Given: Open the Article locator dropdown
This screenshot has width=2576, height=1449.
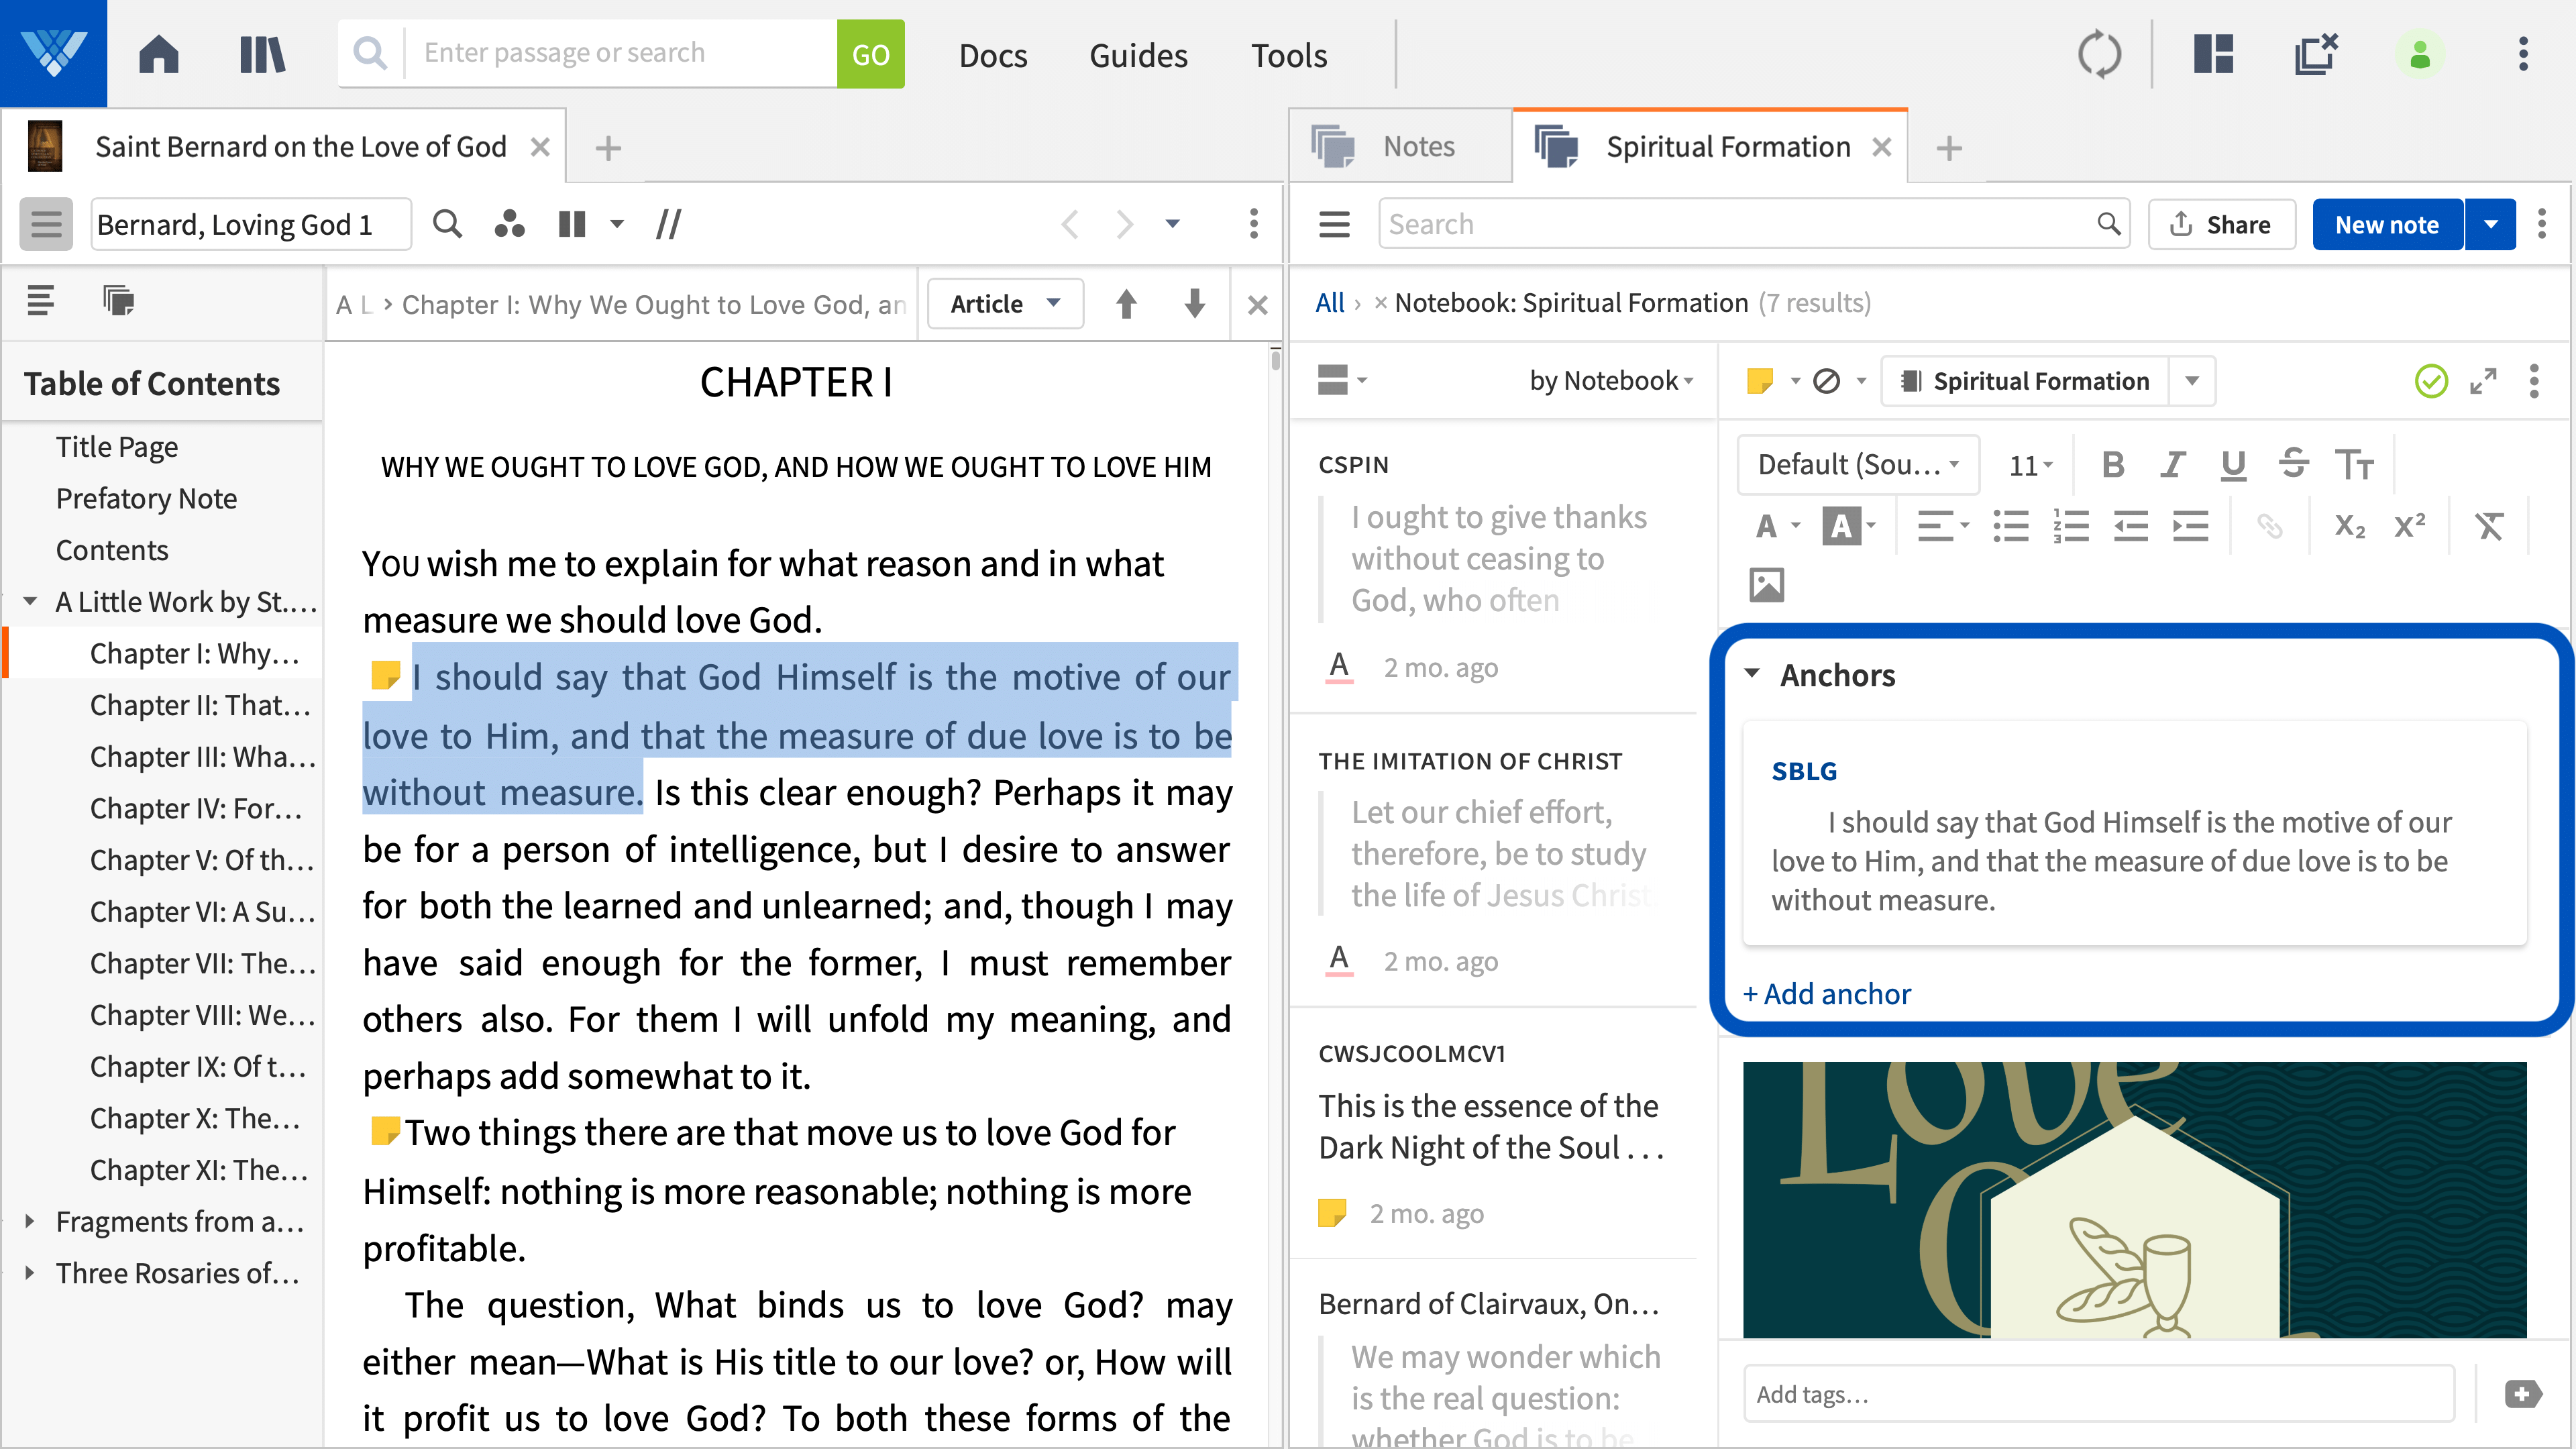Looking at the screenshot, I should pyautogui.click(x=1005, y=304).
